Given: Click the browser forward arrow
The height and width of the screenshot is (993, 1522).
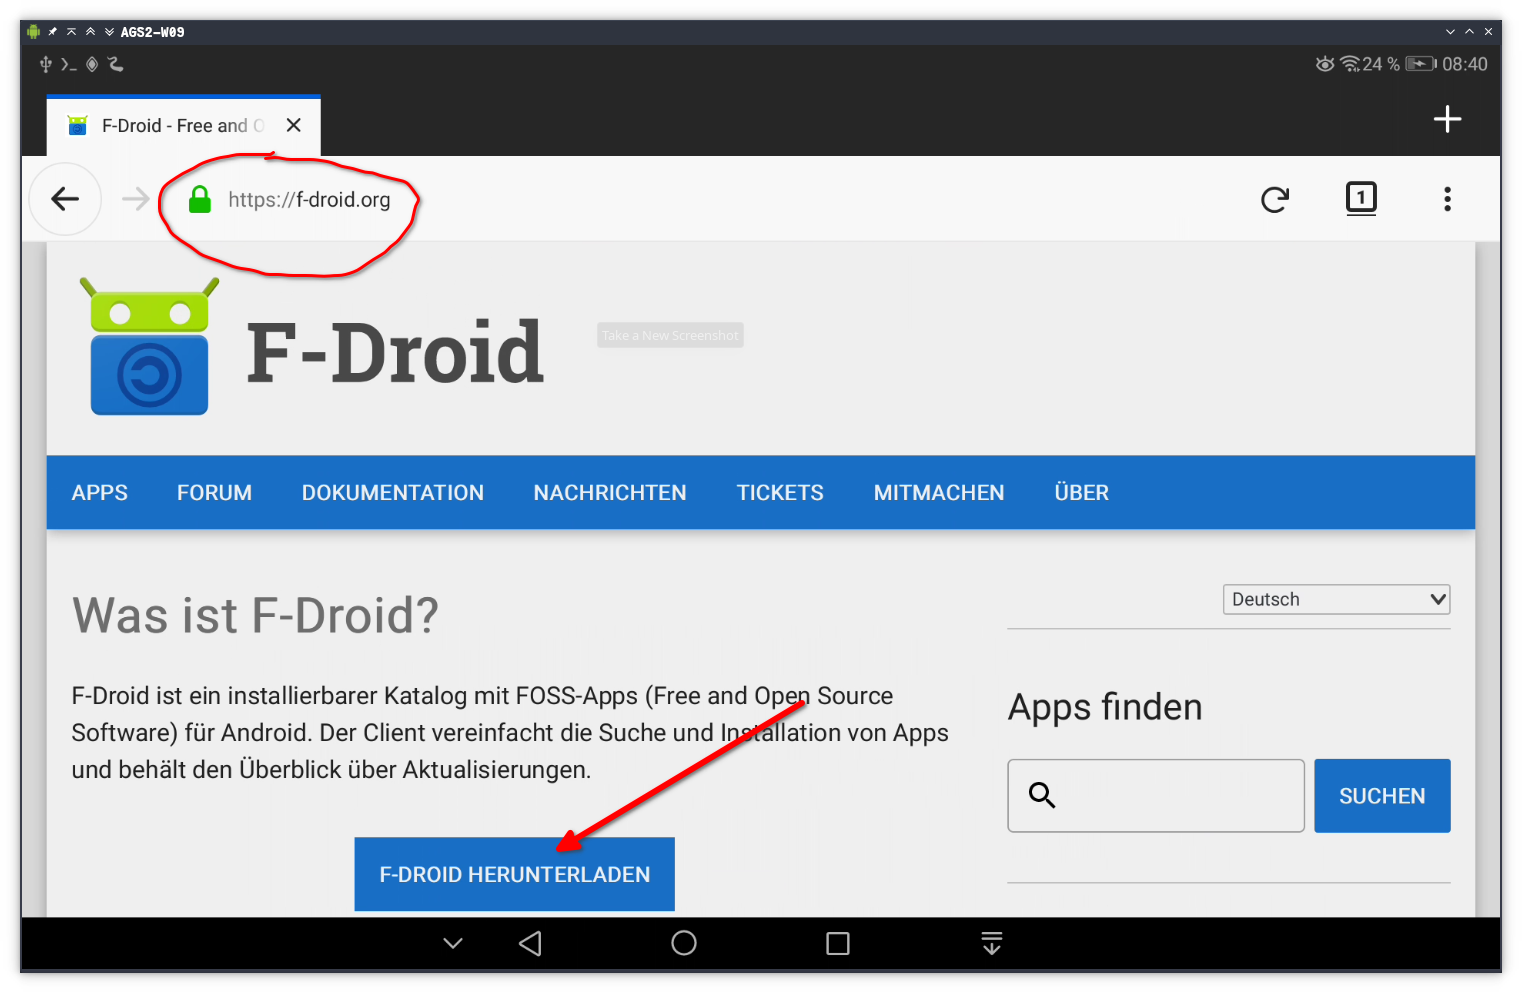Looking at the screenshot, I should coord(135,199).
